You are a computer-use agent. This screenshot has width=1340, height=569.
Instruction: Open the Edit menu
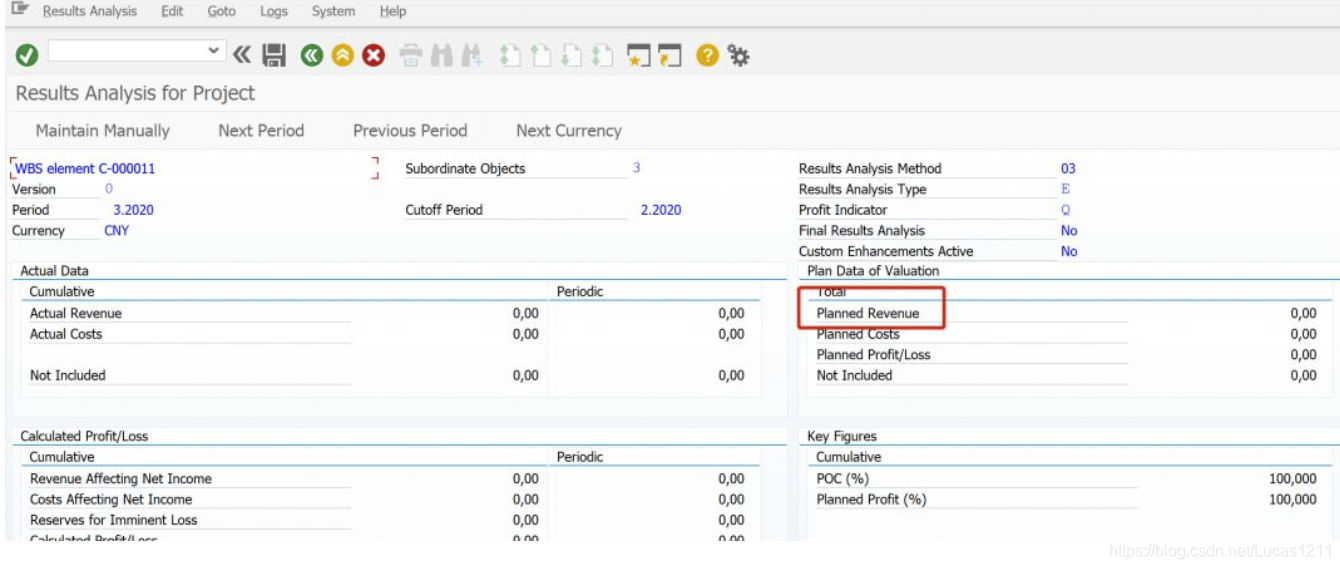172,11
